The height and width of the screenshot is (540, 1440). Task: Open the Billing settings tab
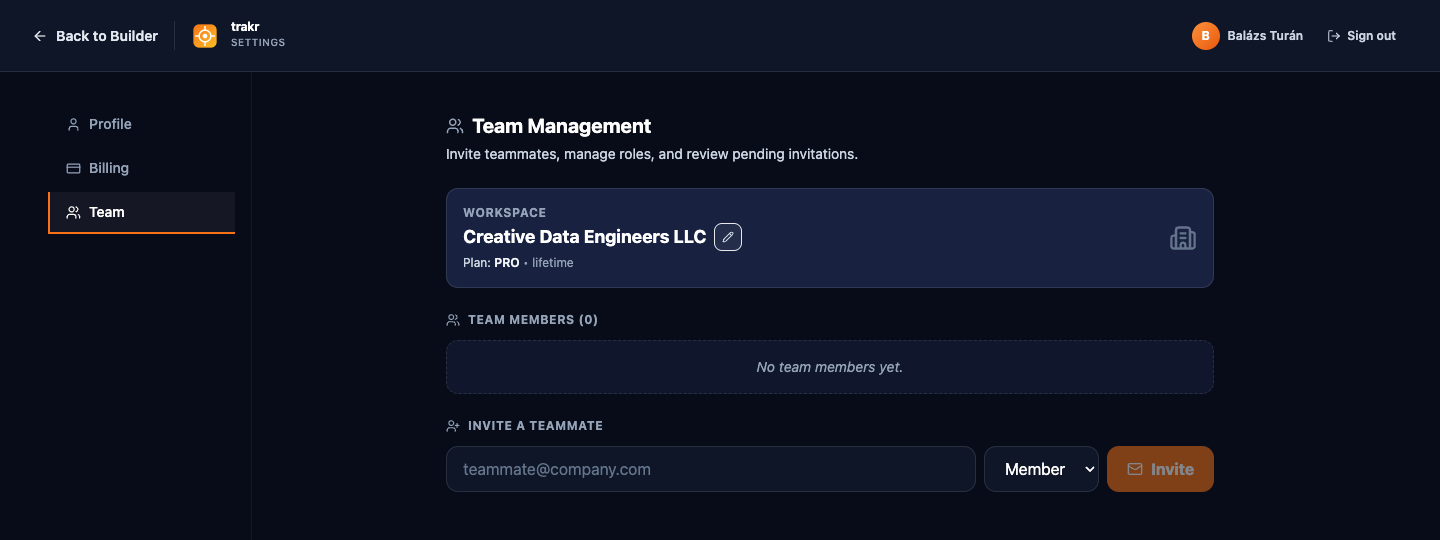[142, 168]
